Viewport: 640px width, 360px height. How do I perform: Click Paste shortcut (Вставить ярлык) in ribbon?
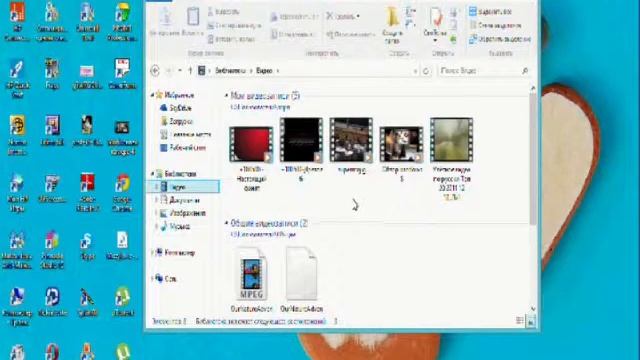[231, 39]
